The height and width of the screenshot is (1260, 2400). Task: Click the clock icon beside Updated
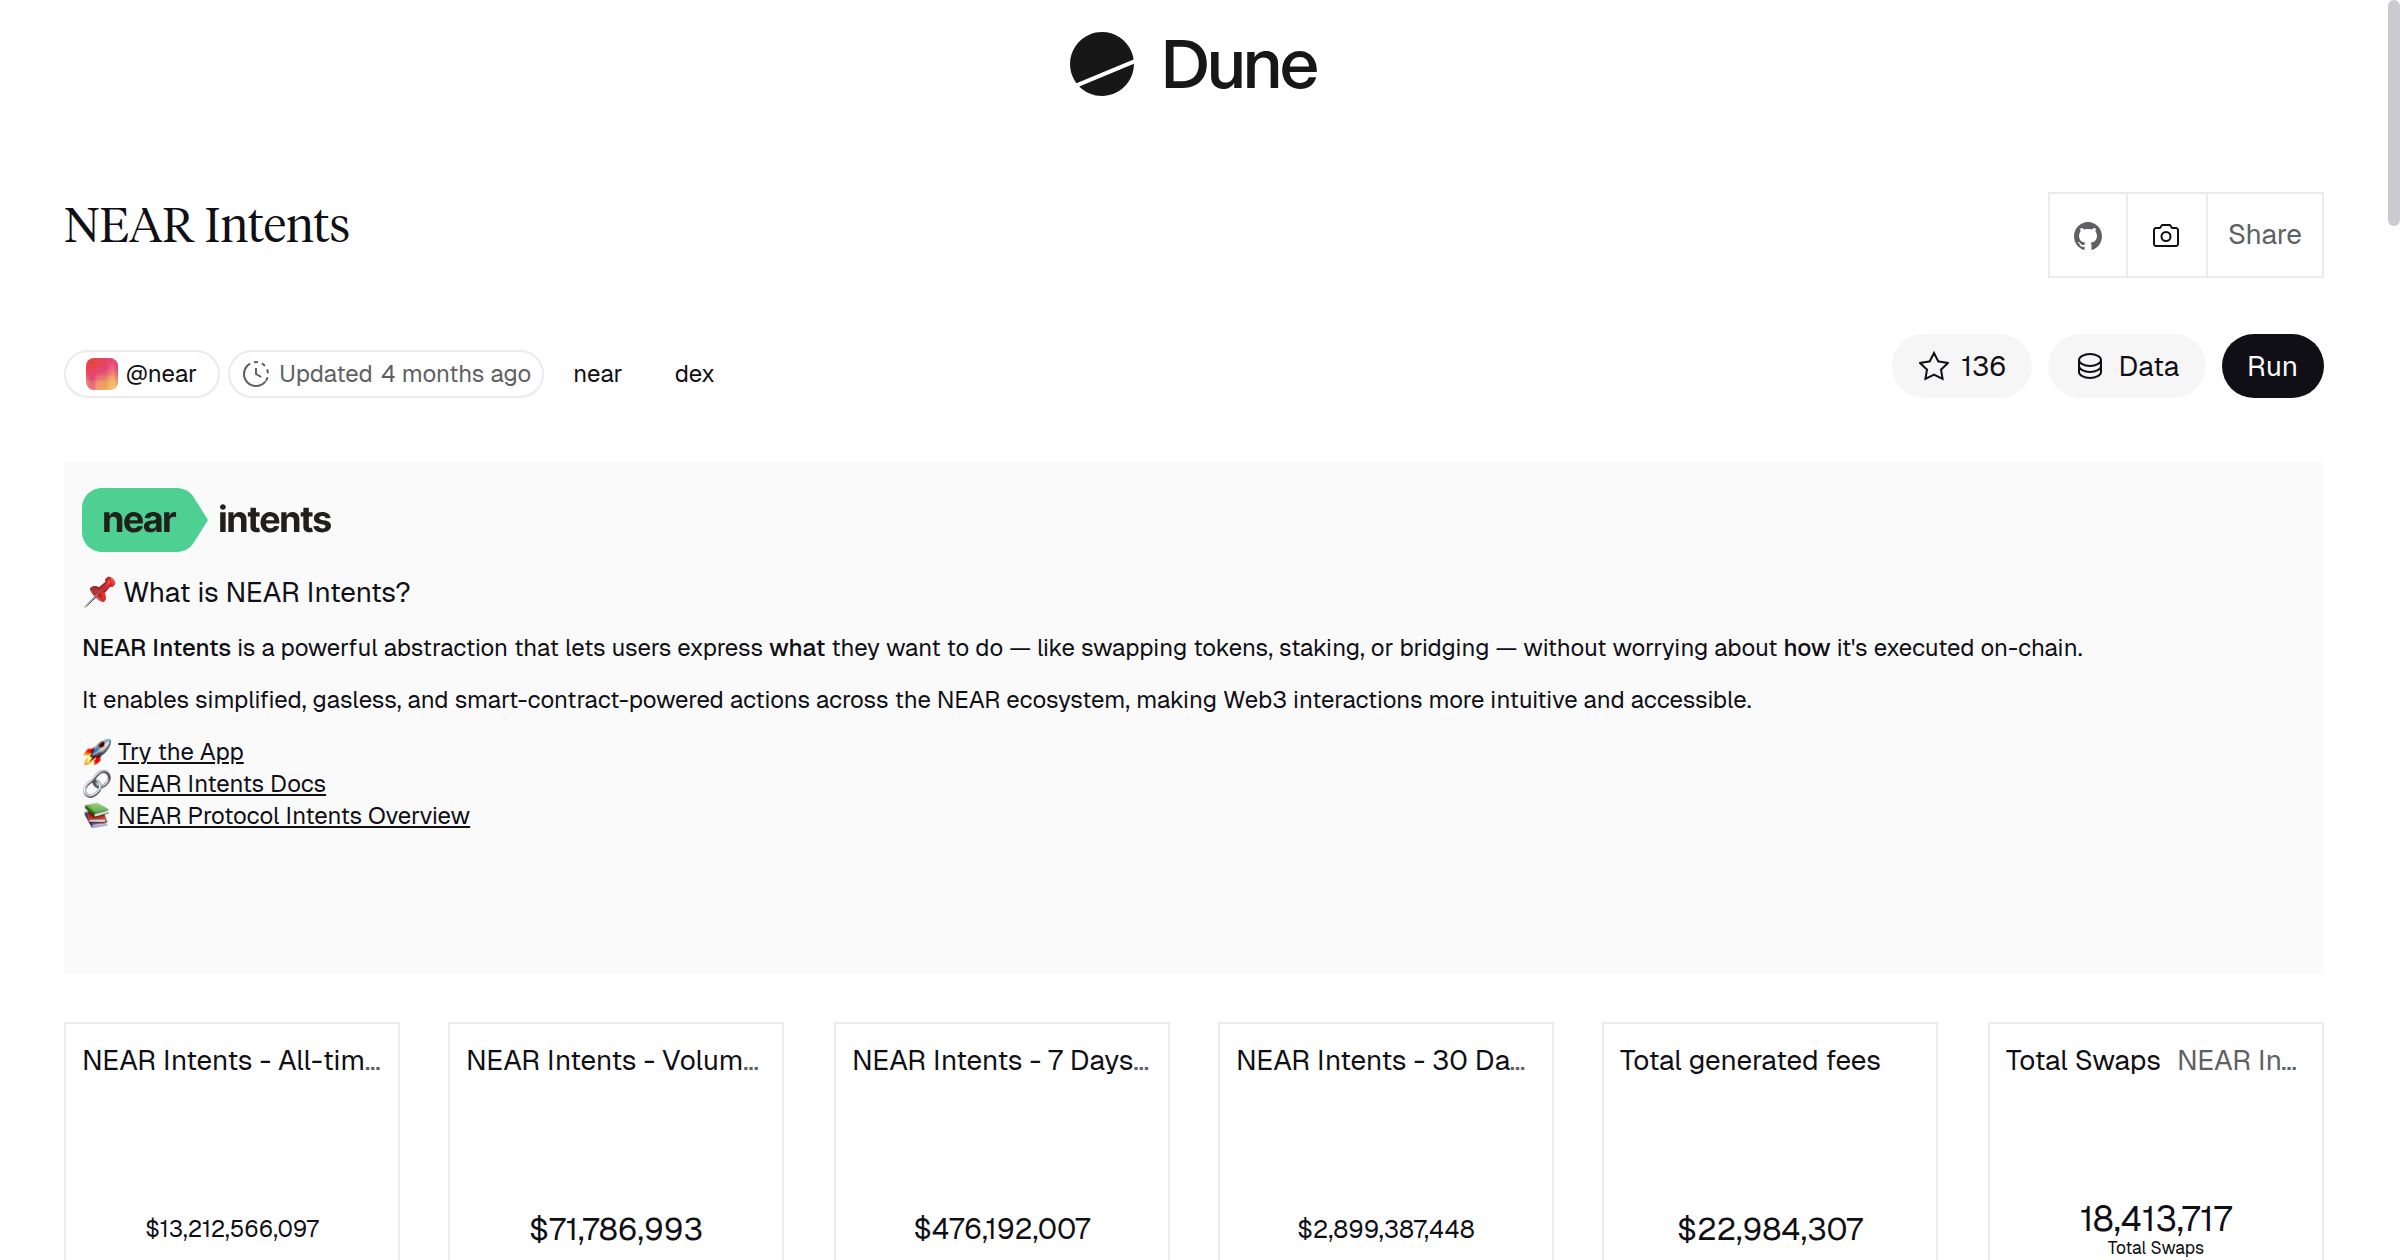click(x=256, y=374)
